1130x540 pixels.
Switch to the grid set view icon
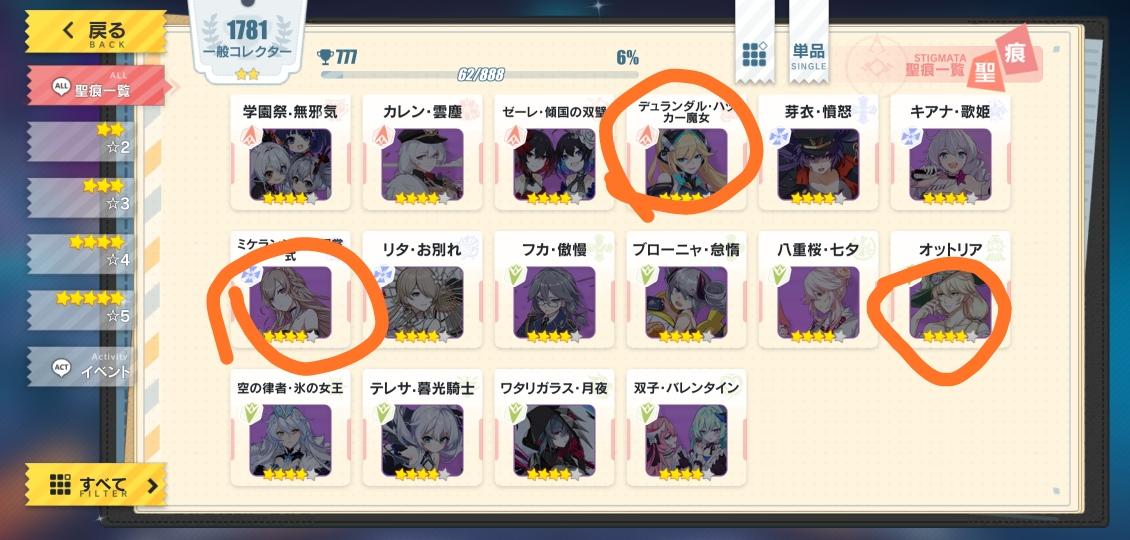tap(755, 53)
